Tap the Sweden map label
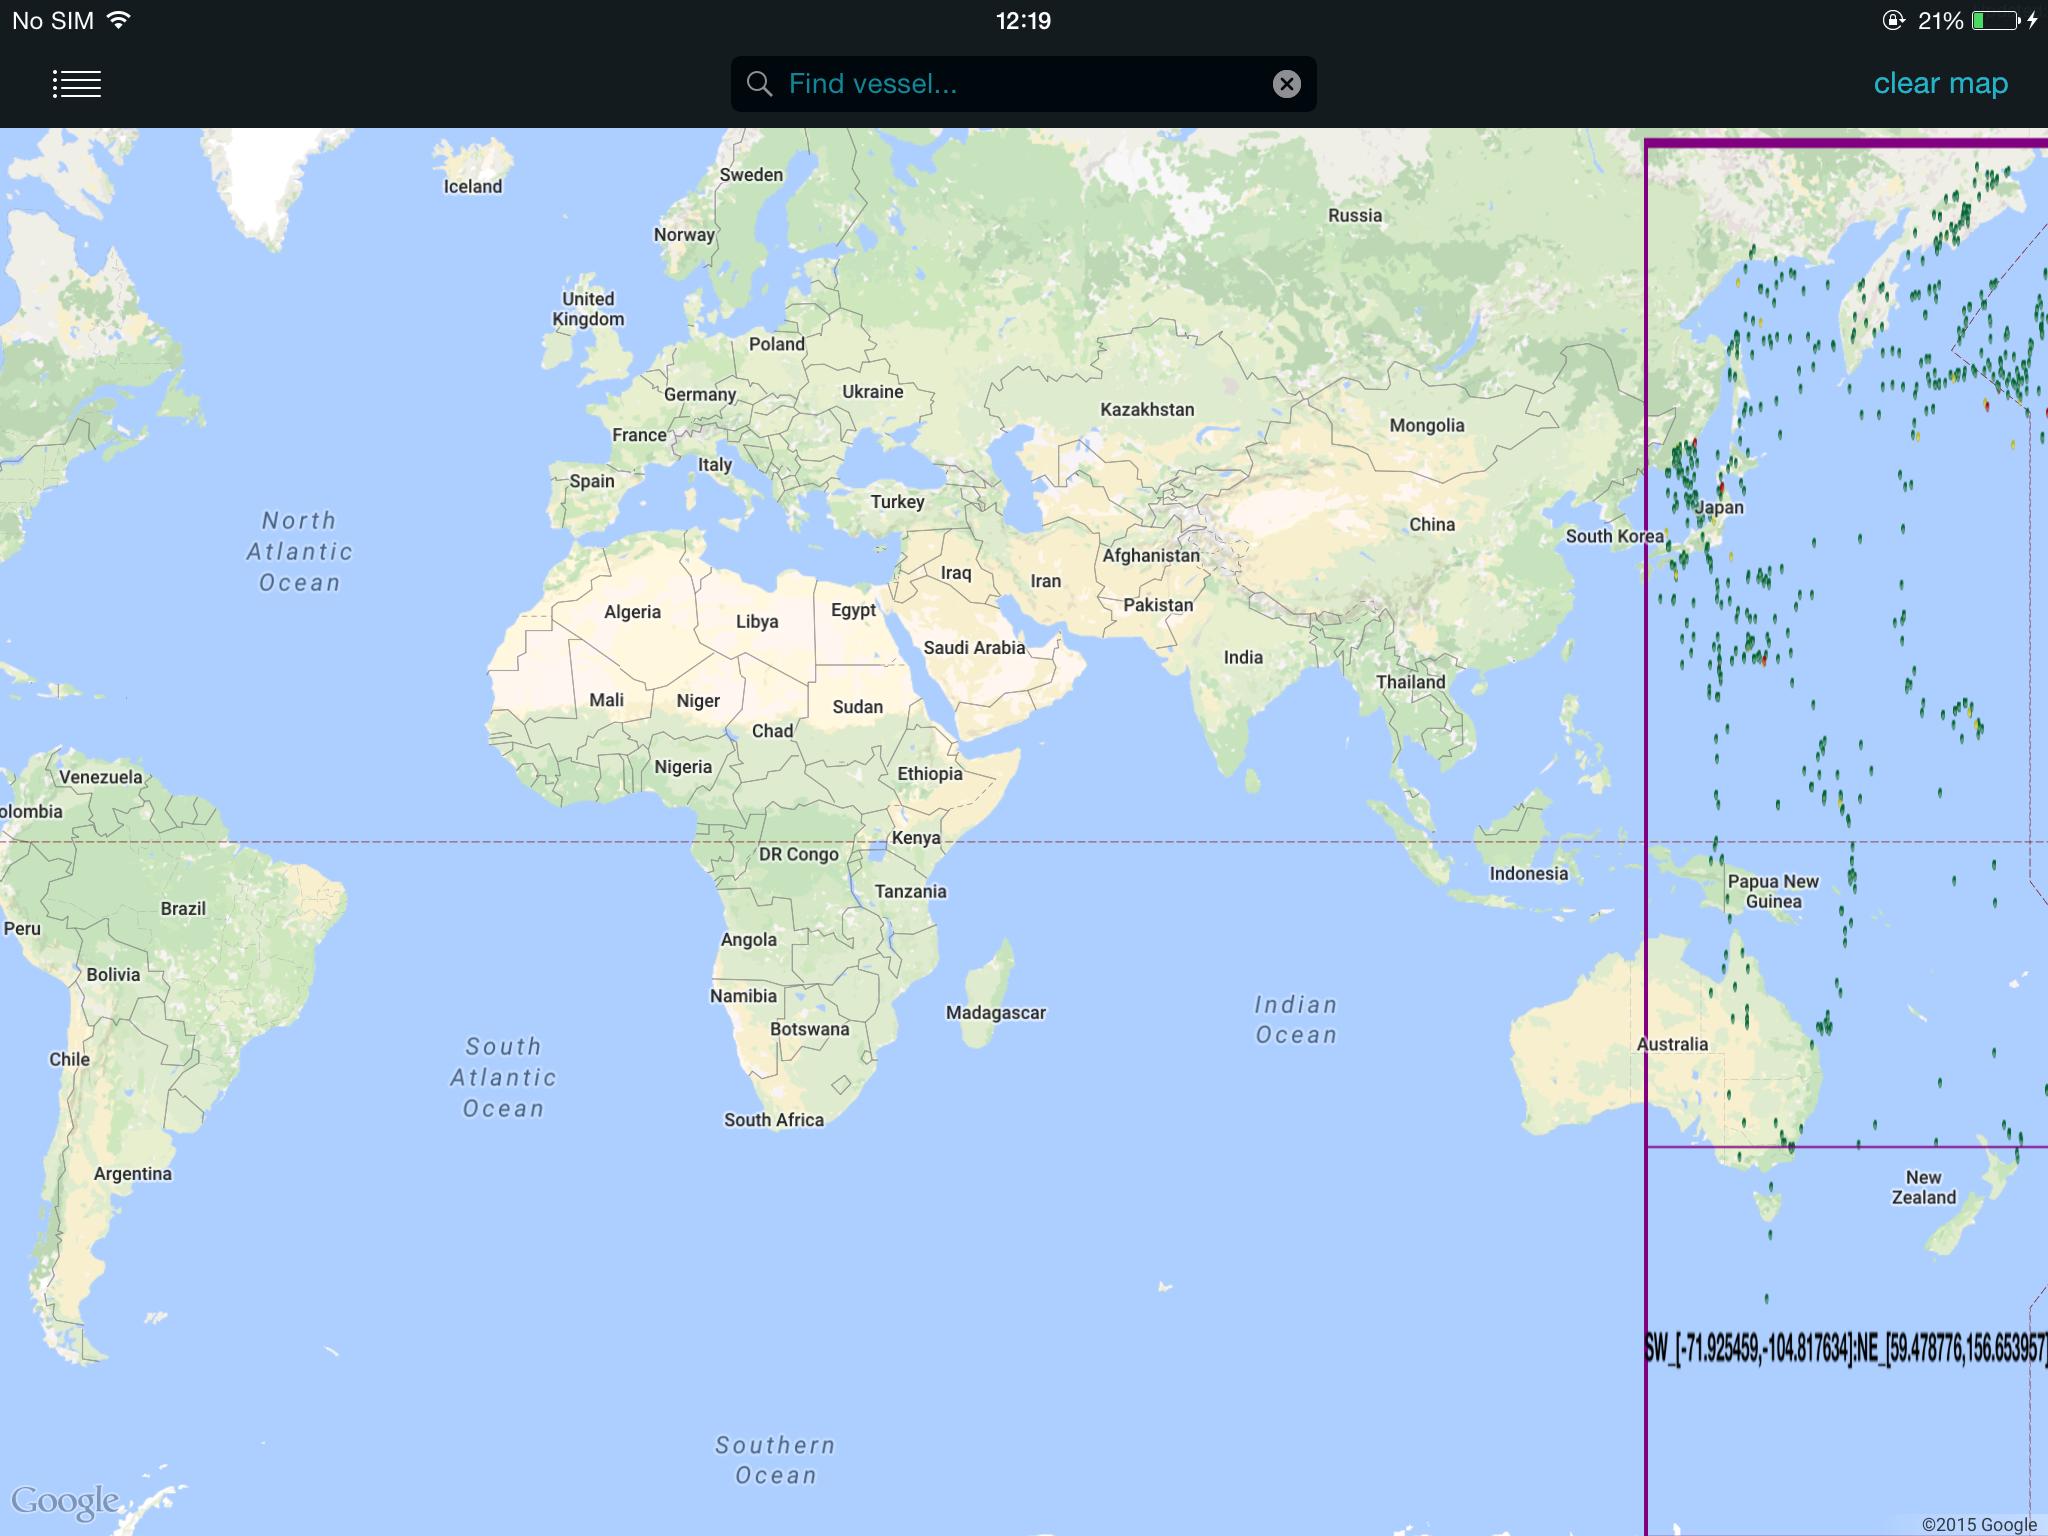Image resolution: width=2048 pixels, height=1536 pixels. (751, 174)
